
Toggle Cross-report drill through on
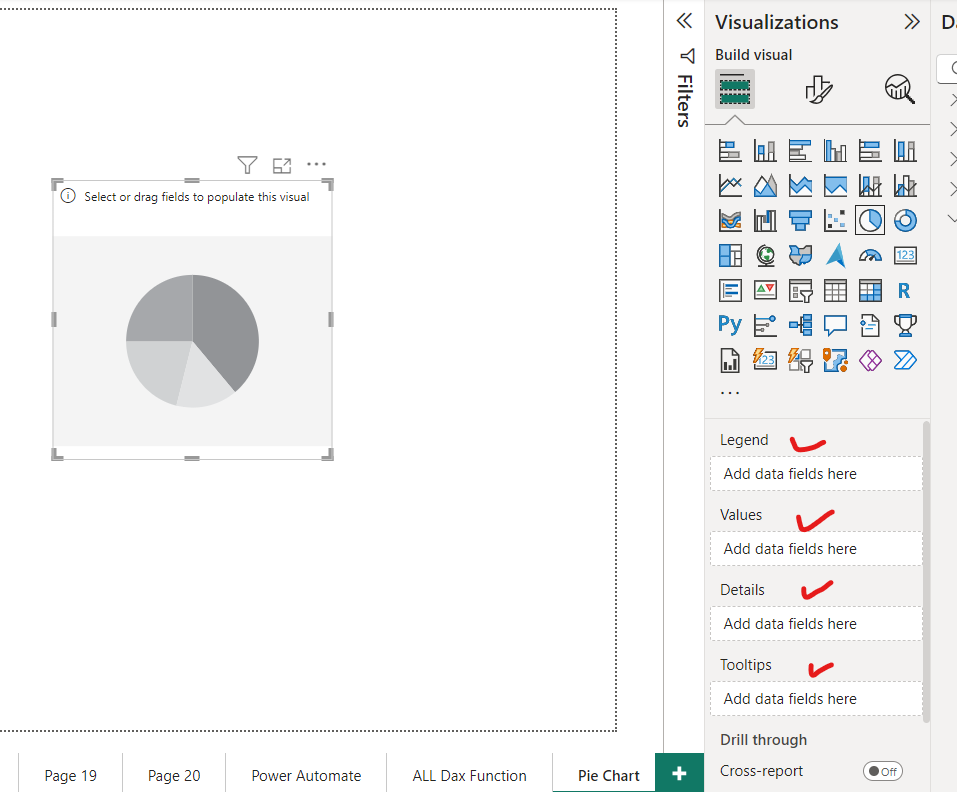(x=883, y=770)
